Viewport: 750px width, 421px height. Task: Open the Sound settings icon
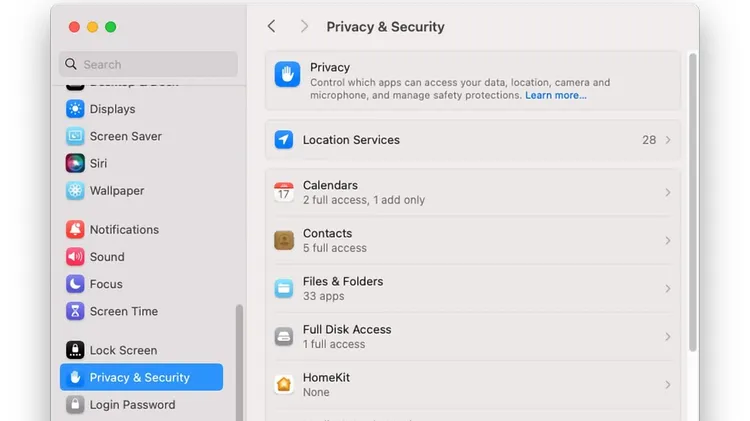tap(75, 257)
